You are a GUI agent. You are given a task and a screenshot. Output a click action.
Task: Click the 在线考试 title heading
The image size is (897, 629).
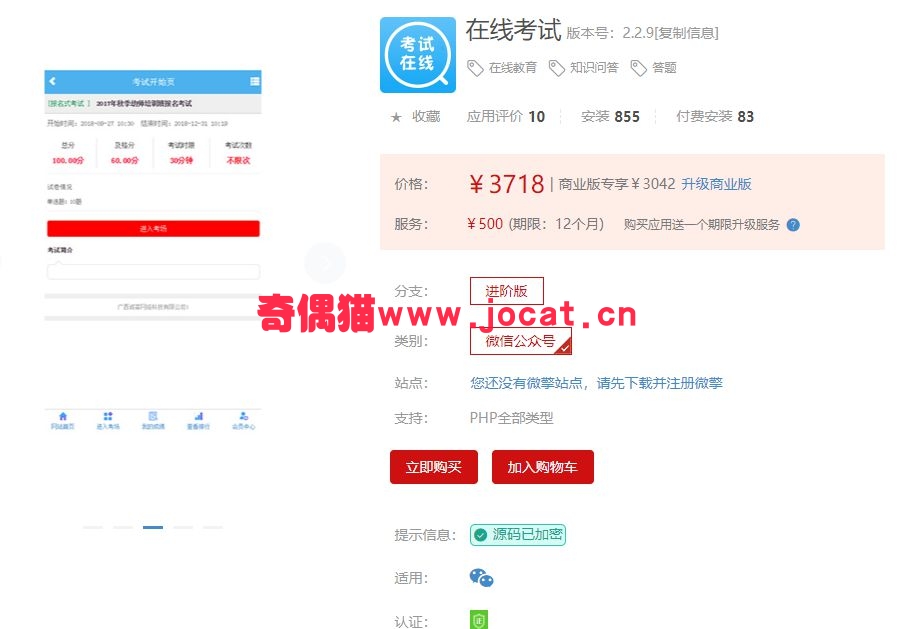pos(513,30)
